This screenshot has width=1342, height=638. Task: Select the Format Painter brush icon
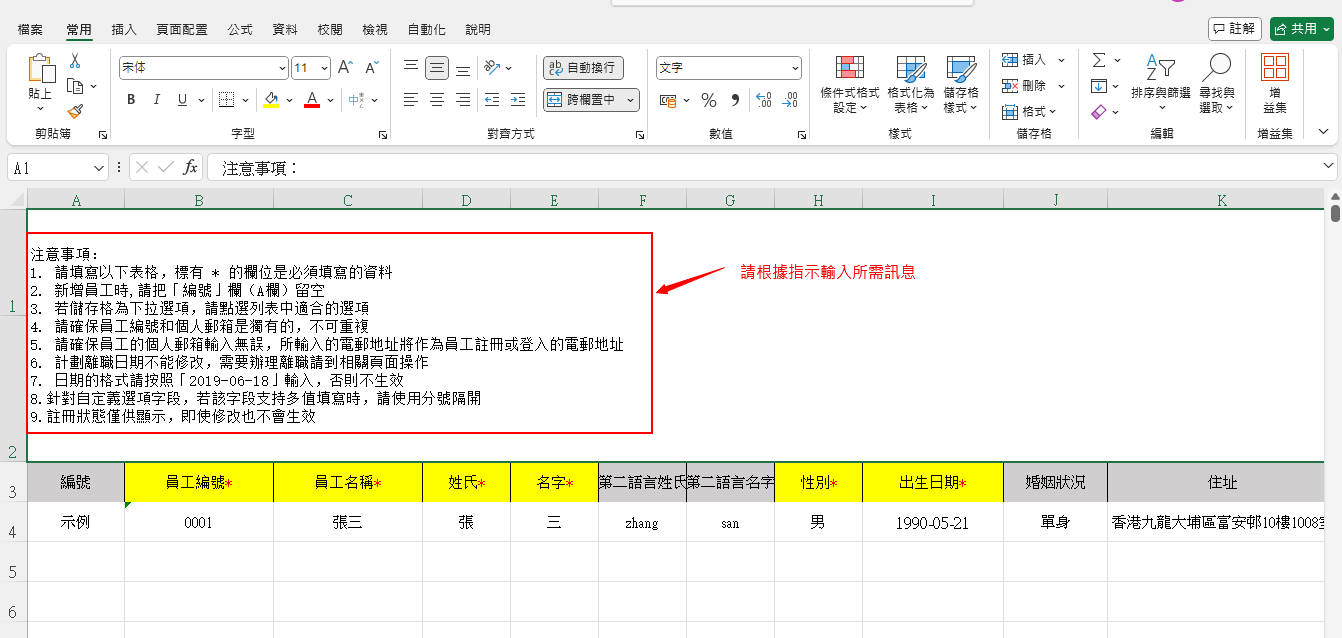click(x=74, y=111)
